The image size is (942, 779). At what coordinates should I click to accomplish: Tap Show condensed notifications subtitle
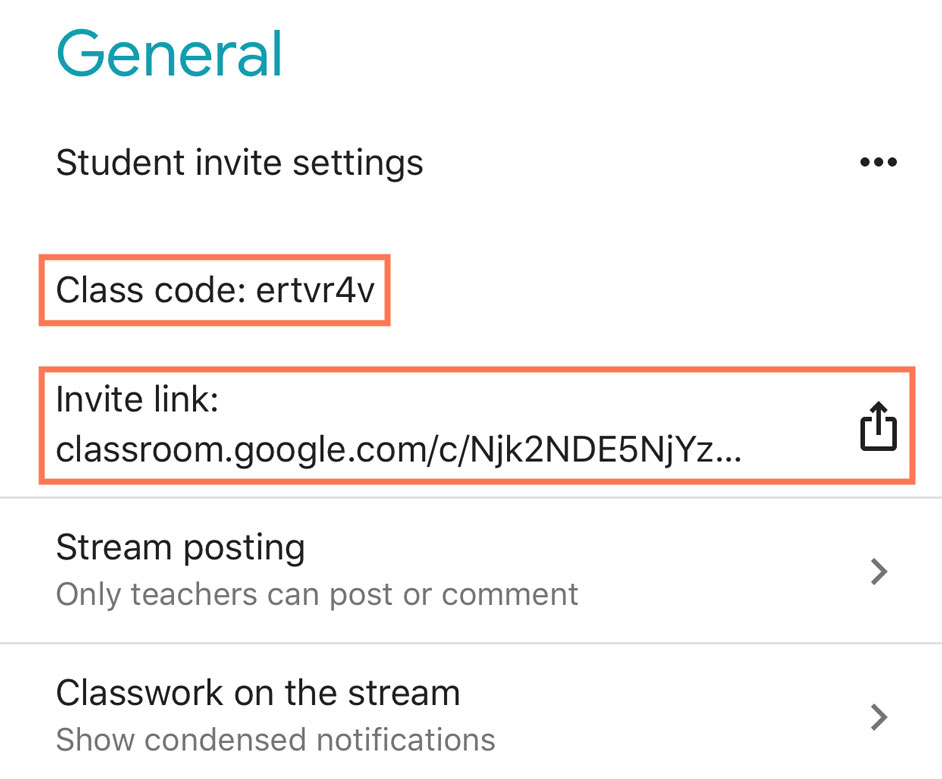pyautogui.click(x=276, y=740)
